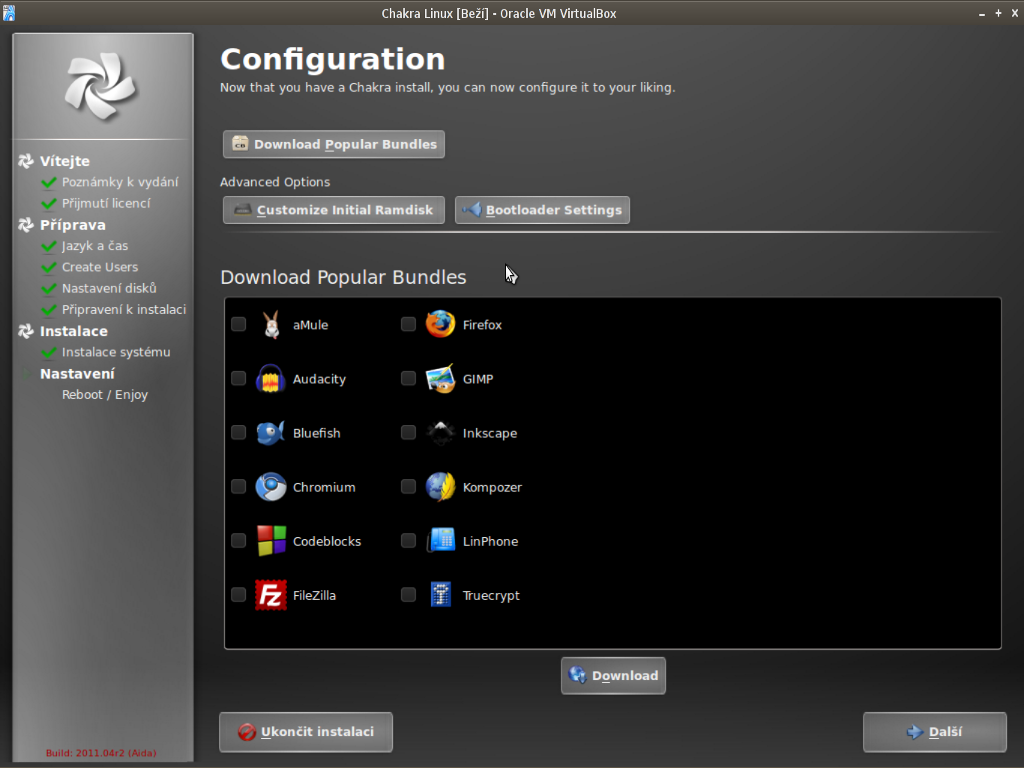Image resolution: width=1024 pixels, height=768 pixels.
Task: Click the green checkmark beside Poznámky k vydání
Action: (x=48, y=182)
